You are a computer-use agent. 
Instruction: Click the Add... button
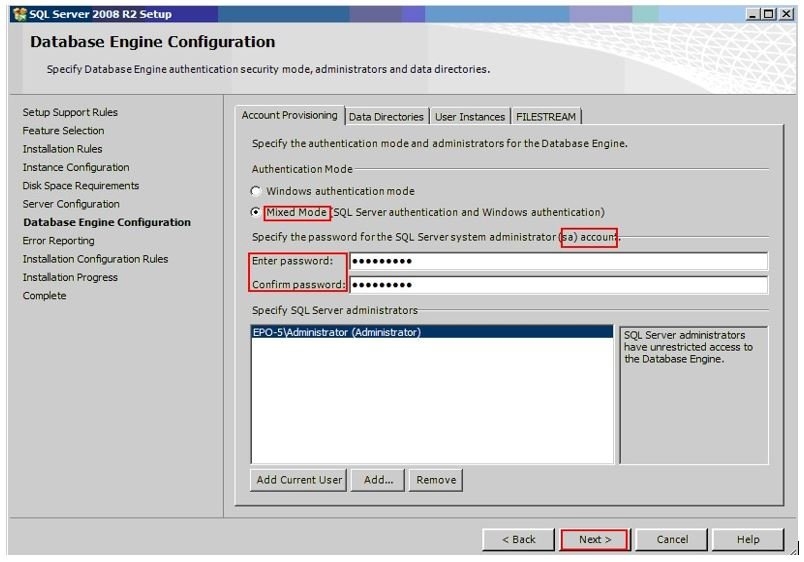pos(378,480)
